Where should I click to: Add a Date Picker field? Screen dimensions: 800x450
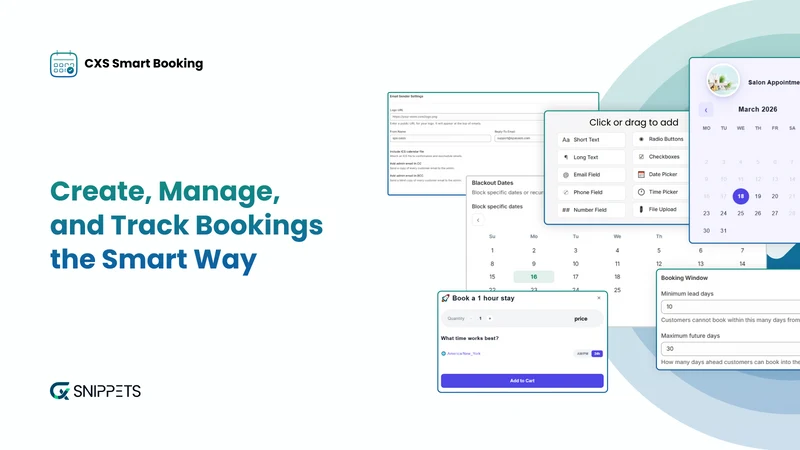[661, 174]
